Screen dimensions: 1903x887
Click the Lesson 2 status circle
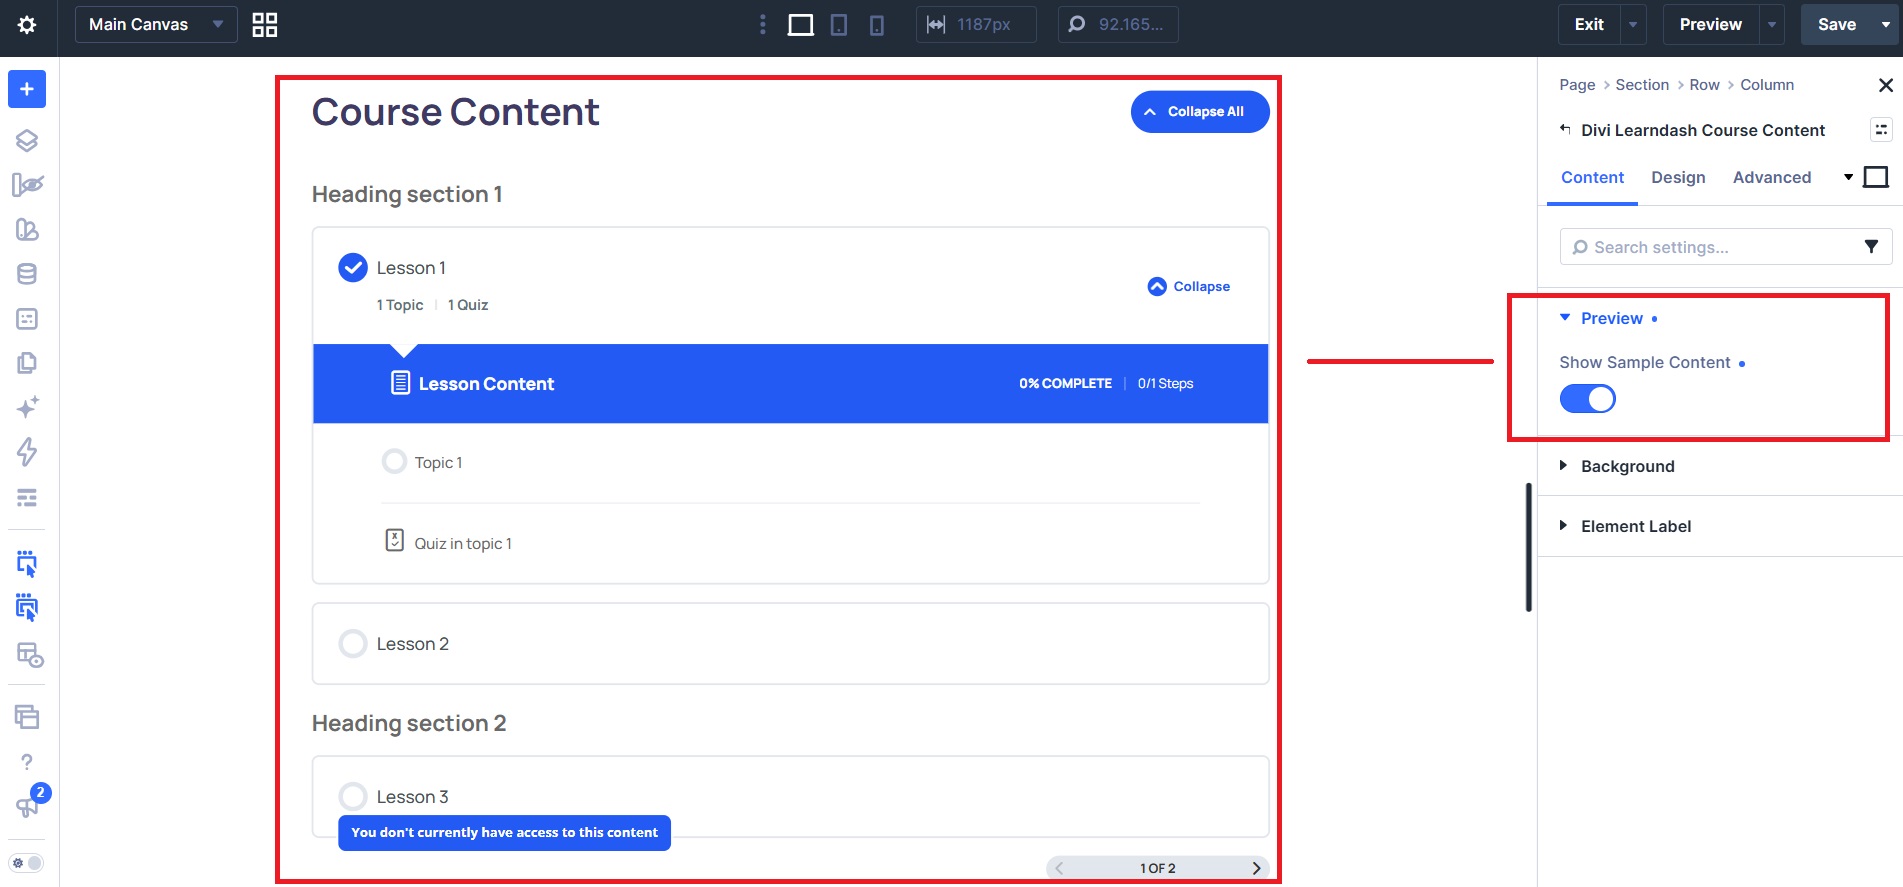point(353,644)
